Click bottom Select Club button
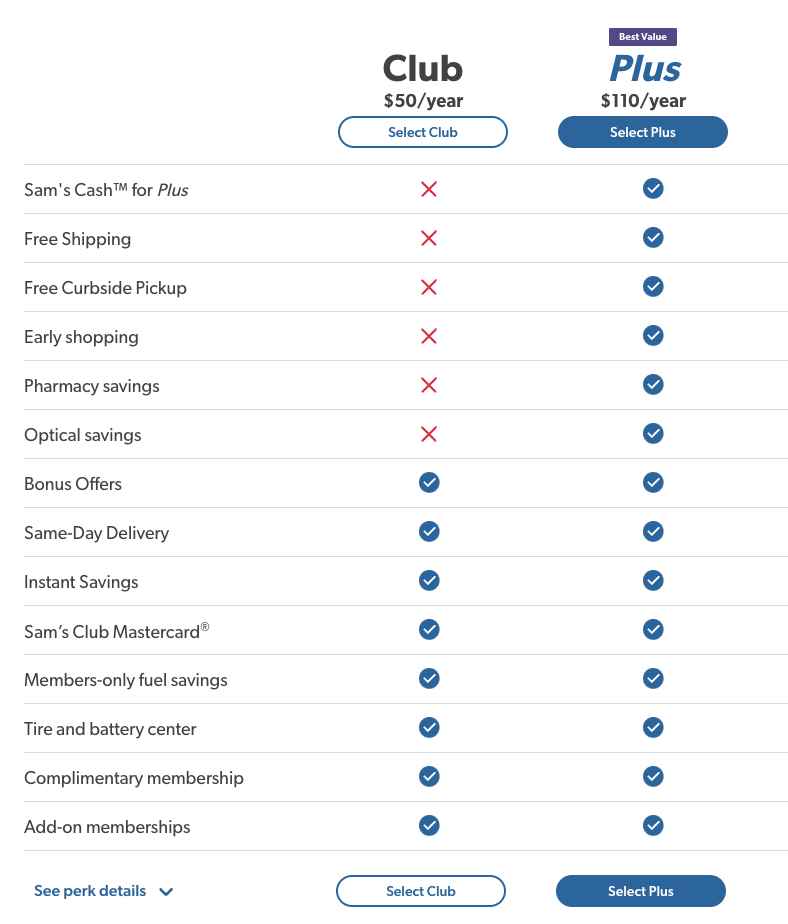The height and width of the screenshot is (924, 788). click(421, 891)
